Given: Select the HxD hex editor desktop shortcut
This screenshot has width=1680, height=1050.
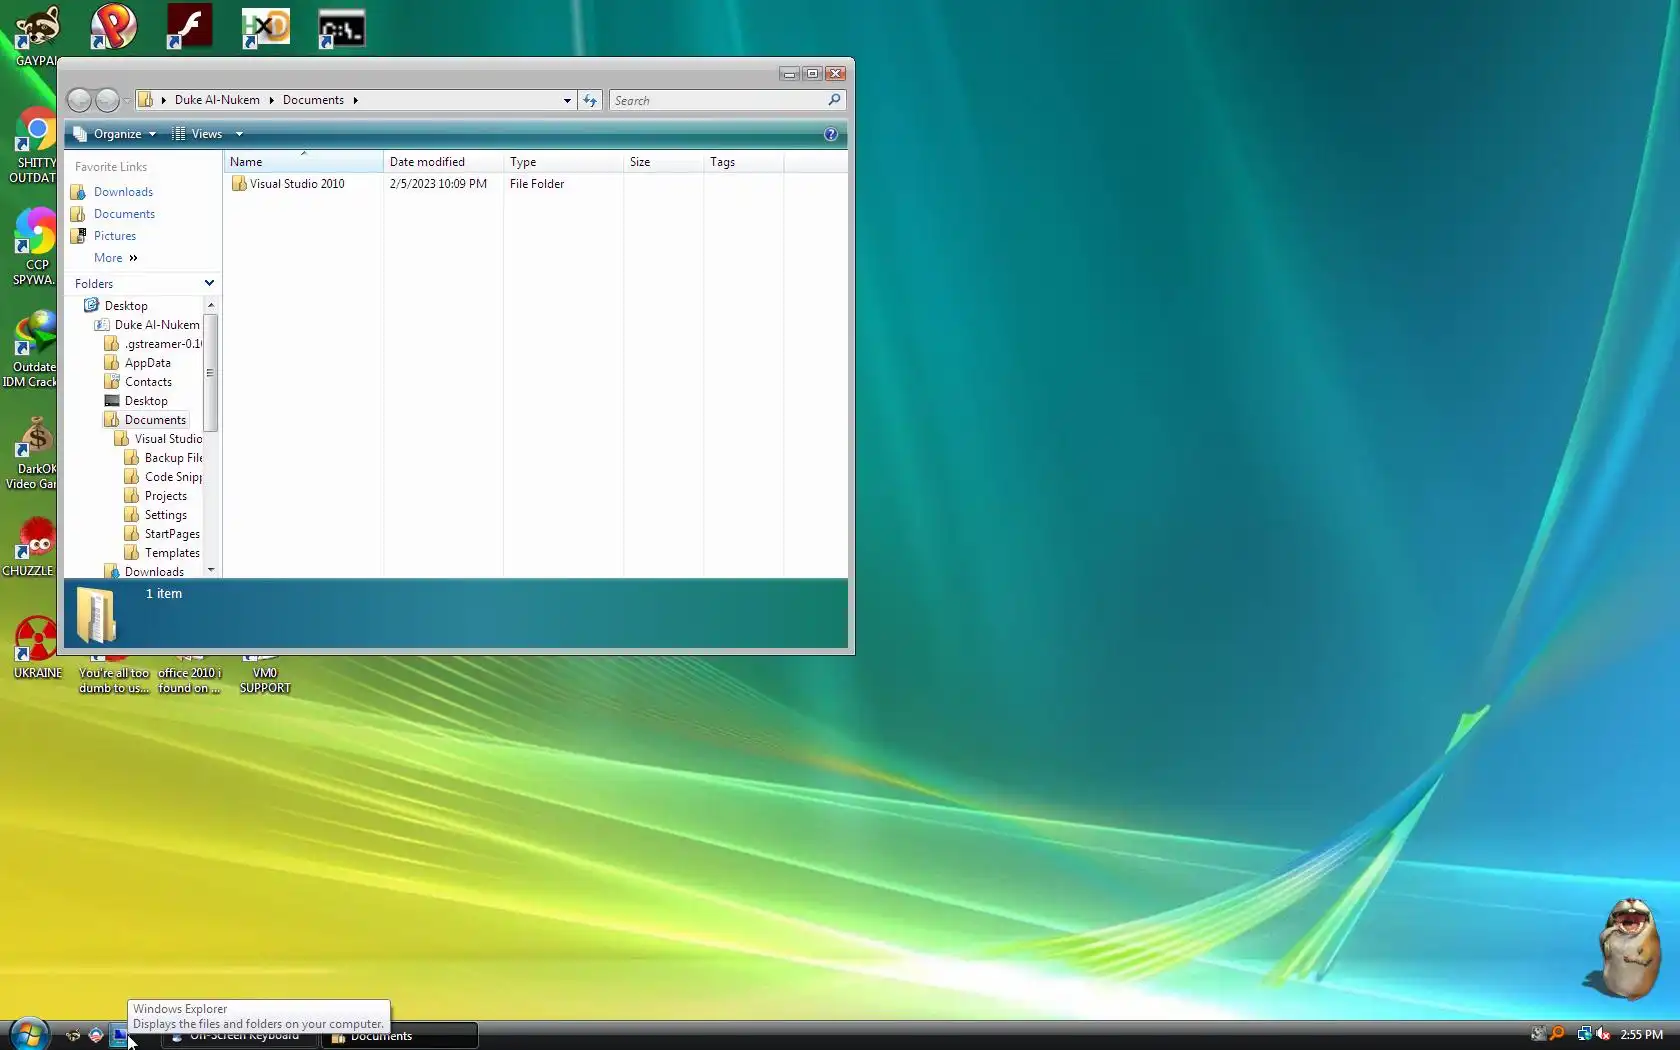Looking at the screenshot, I should (x=265, y=27).
